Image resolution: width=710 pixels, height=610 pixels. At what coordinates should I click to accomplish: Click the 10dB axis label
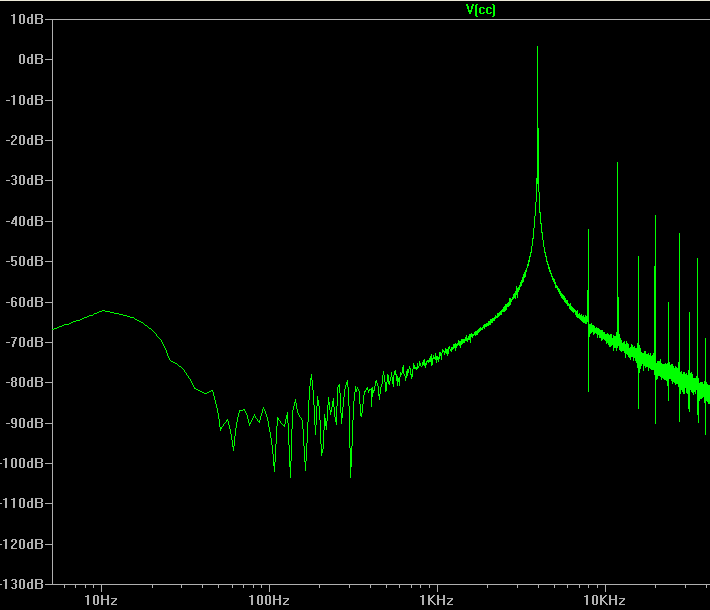27,19
